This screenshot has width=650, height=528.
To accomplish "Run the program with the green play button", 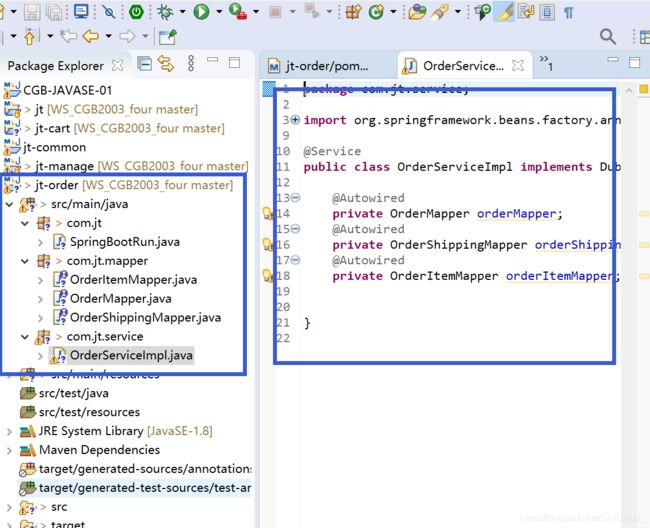I will [x=201, y=12].
